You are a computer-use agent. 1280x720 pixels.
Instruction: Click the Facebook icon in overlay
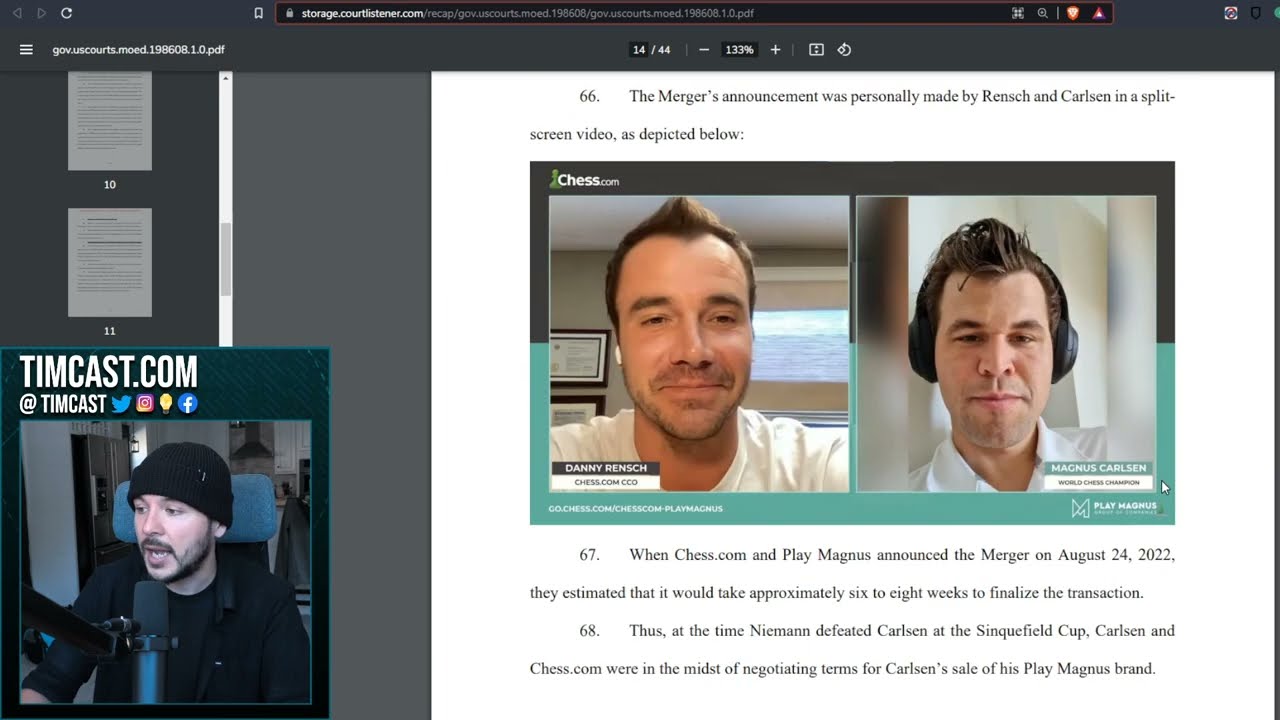pos(188,404)
